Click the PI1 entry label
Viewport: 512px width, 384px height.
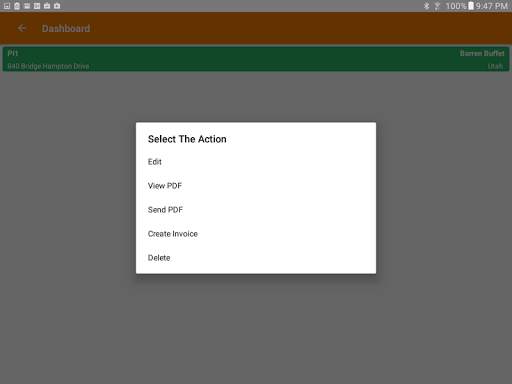point(13,53)
